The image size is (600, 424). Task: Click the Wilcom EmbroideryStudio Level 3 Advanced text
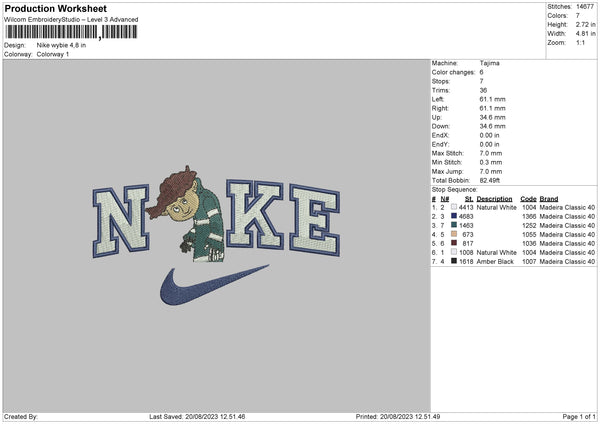[71, 20]
